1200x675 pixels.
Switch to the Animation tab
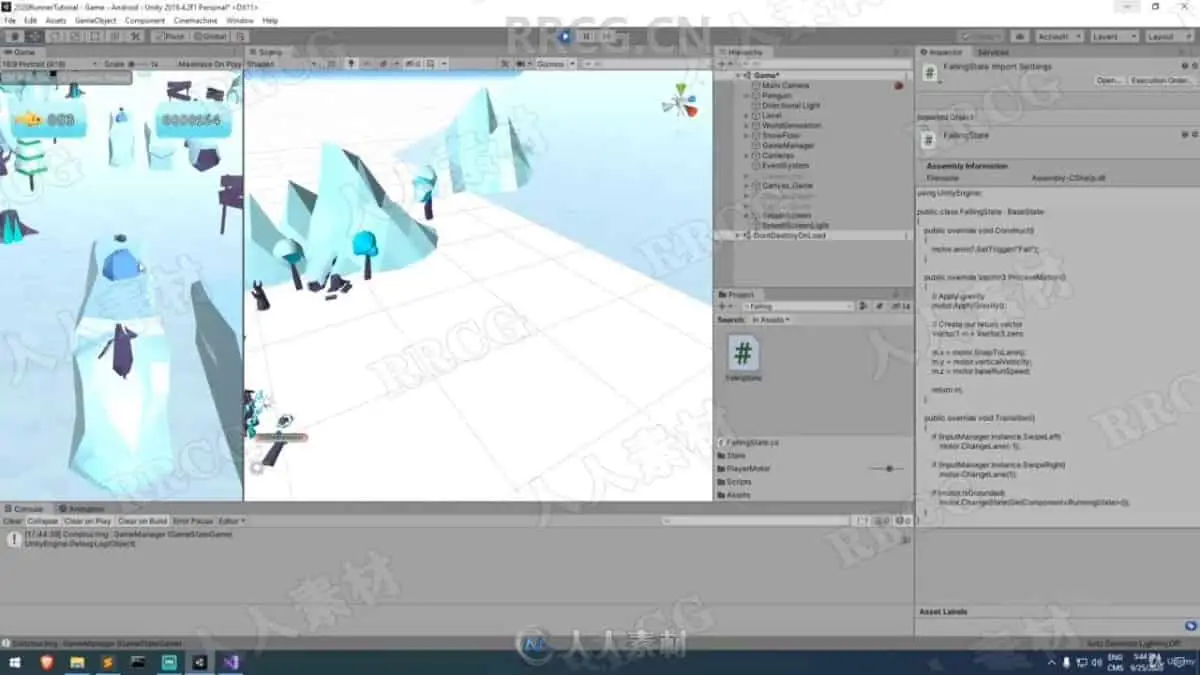(81, 509)
